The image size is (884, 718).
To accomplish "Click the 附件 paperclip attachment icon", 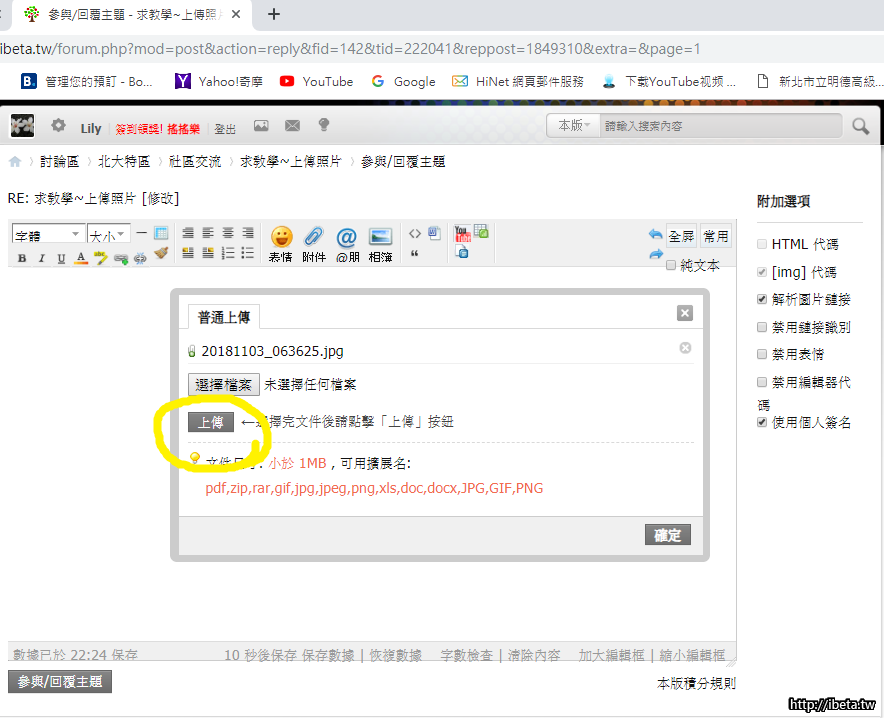I will click(313, 240).
